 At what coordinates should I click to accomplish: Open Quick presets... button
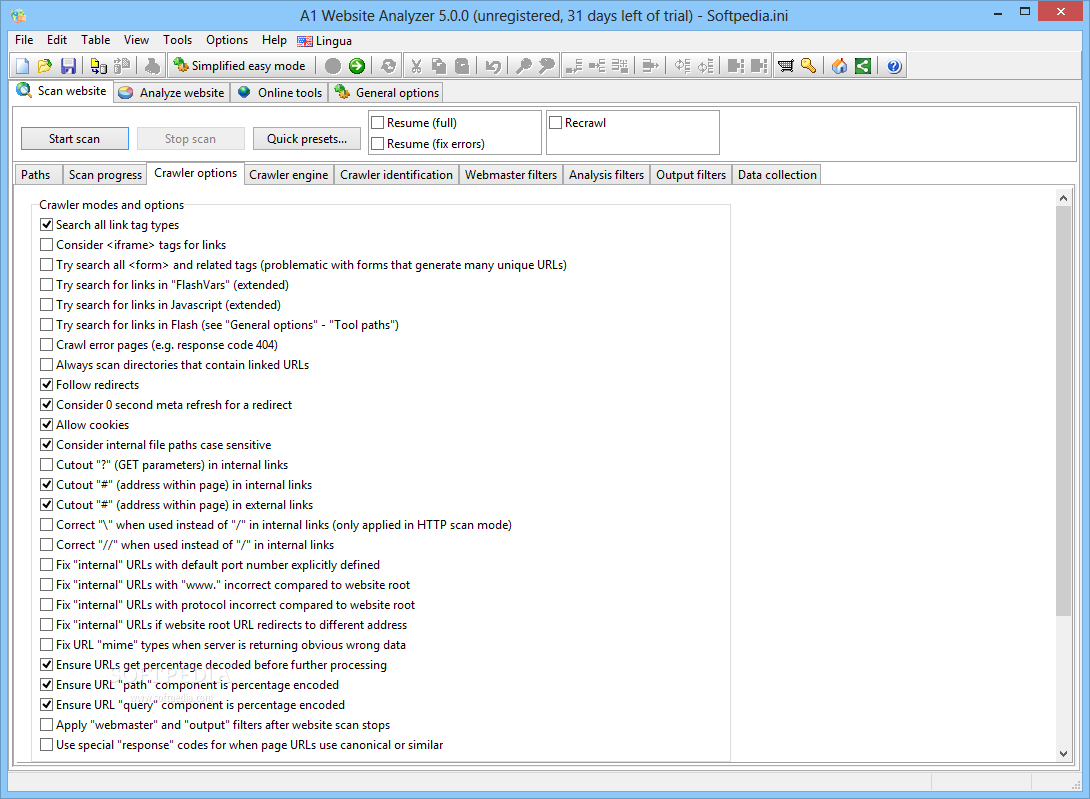307,138
